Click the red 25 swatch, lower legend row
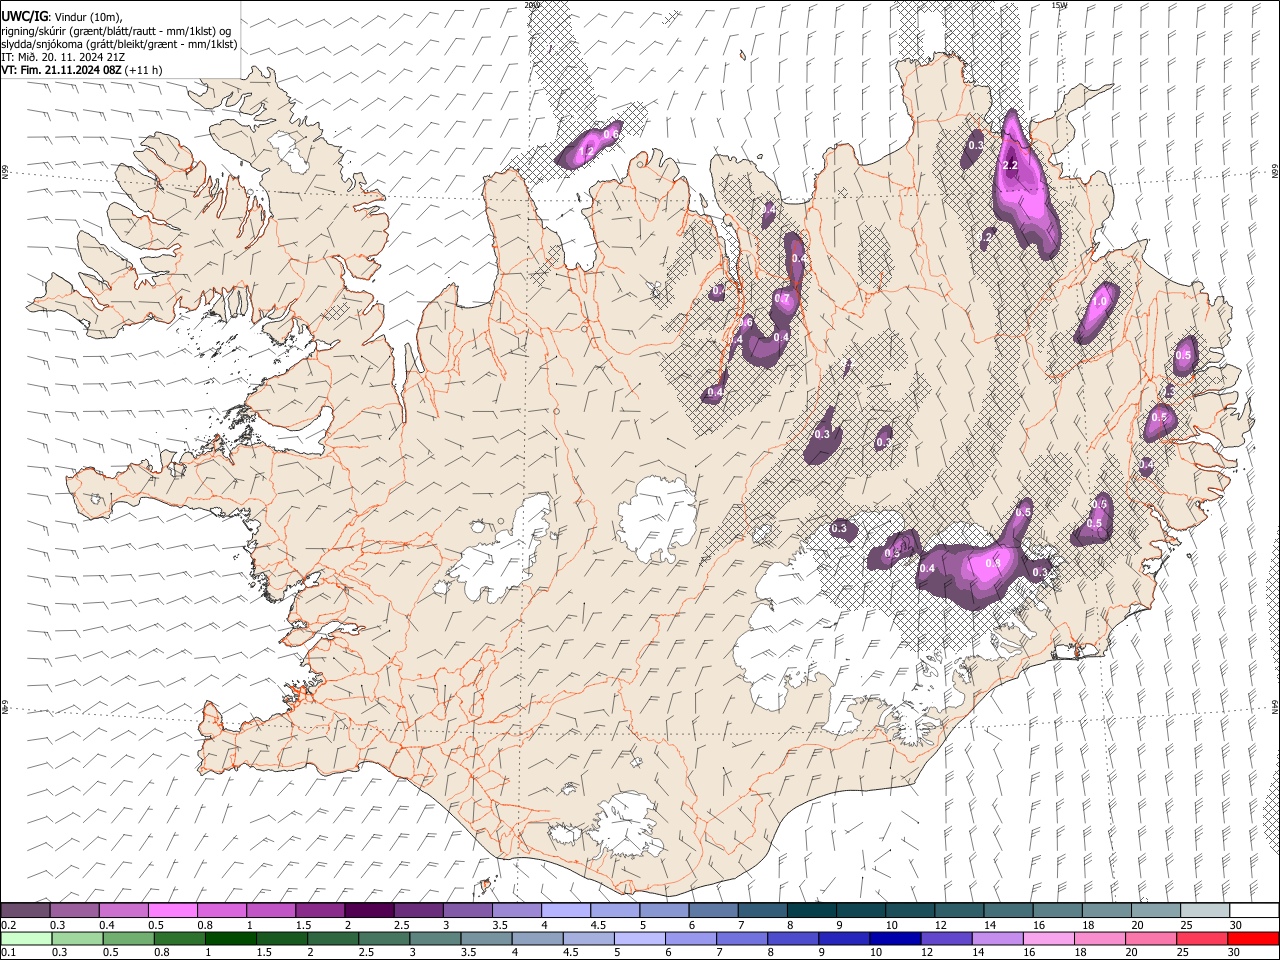The image size is (1280, 960). pyautogui.click(x=1202, y=938)
